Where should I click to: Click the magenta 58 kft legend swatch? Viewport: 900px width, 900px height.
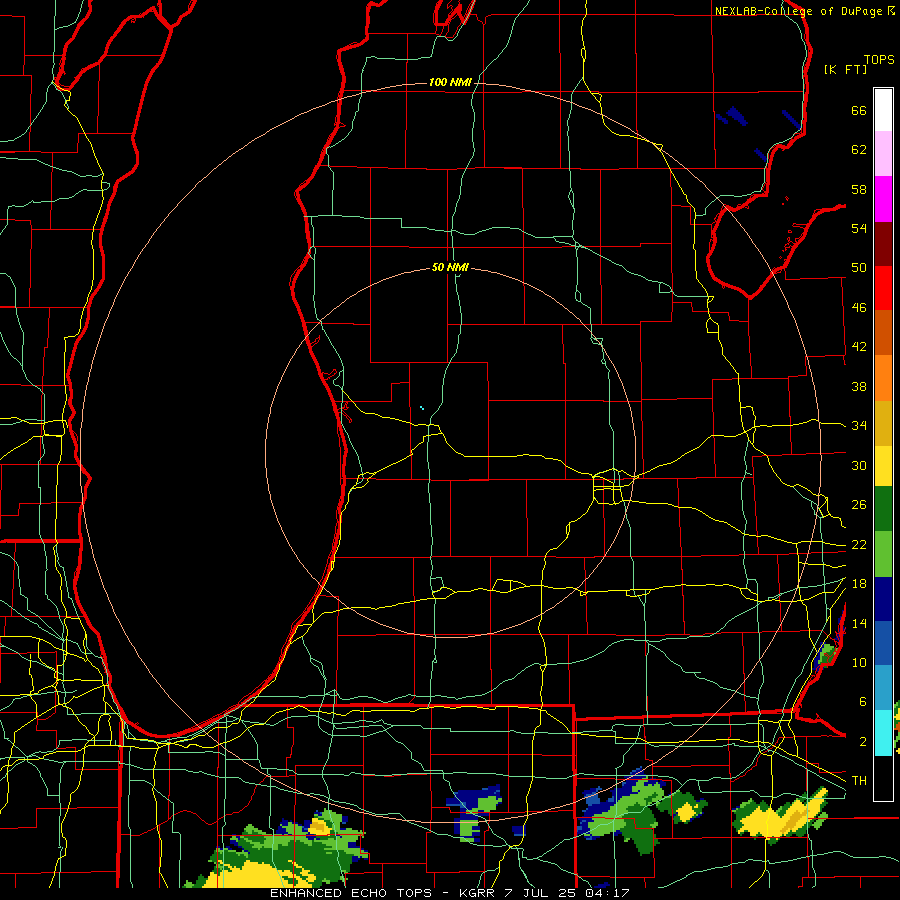pyautogui.click(x=883, y=199)
